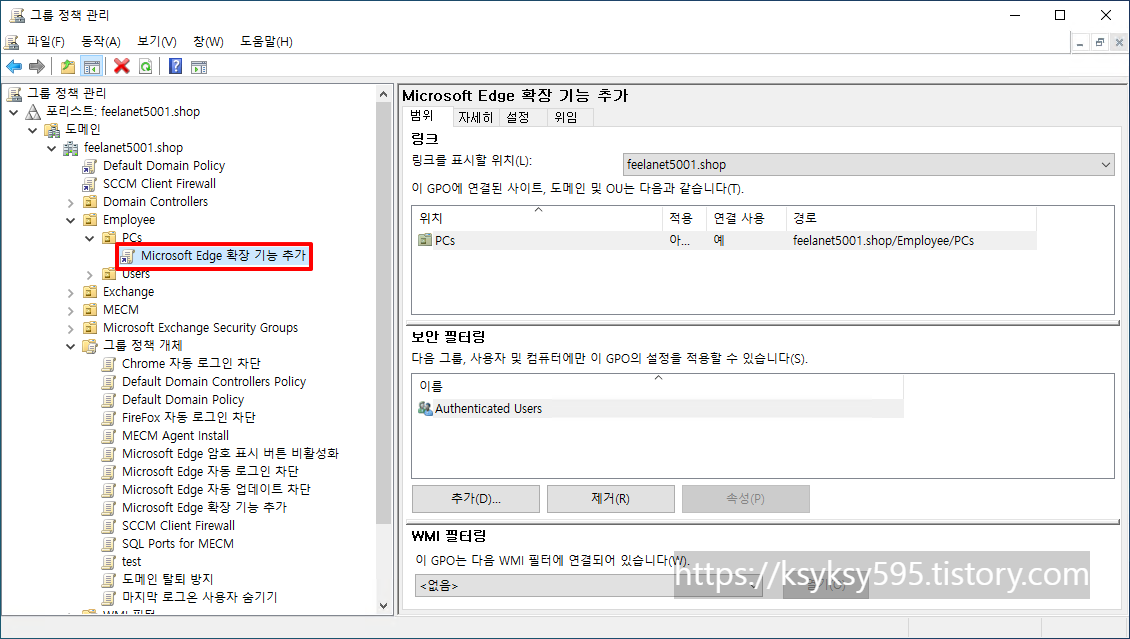Screen dimensions: 1130x639
Task: Click the tree pane scroll up arrow
Action: [383, 93]
